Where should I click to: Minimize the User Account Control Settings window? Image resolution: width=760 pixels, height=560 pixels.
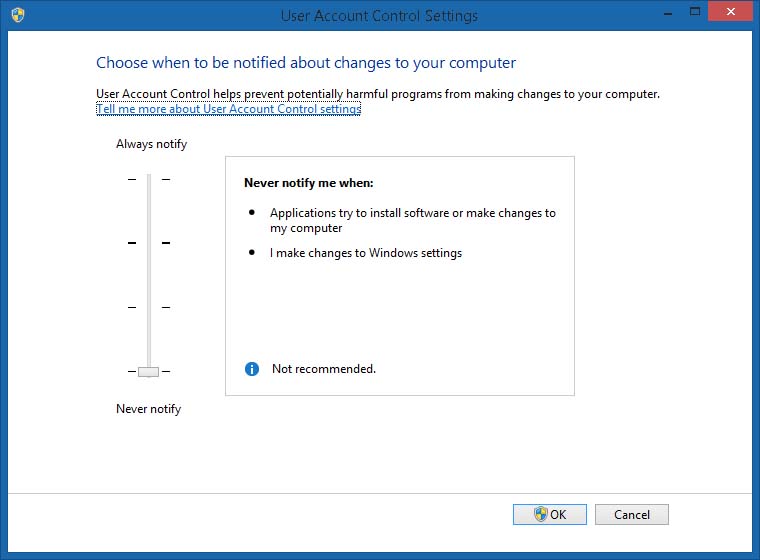[668, 12]
